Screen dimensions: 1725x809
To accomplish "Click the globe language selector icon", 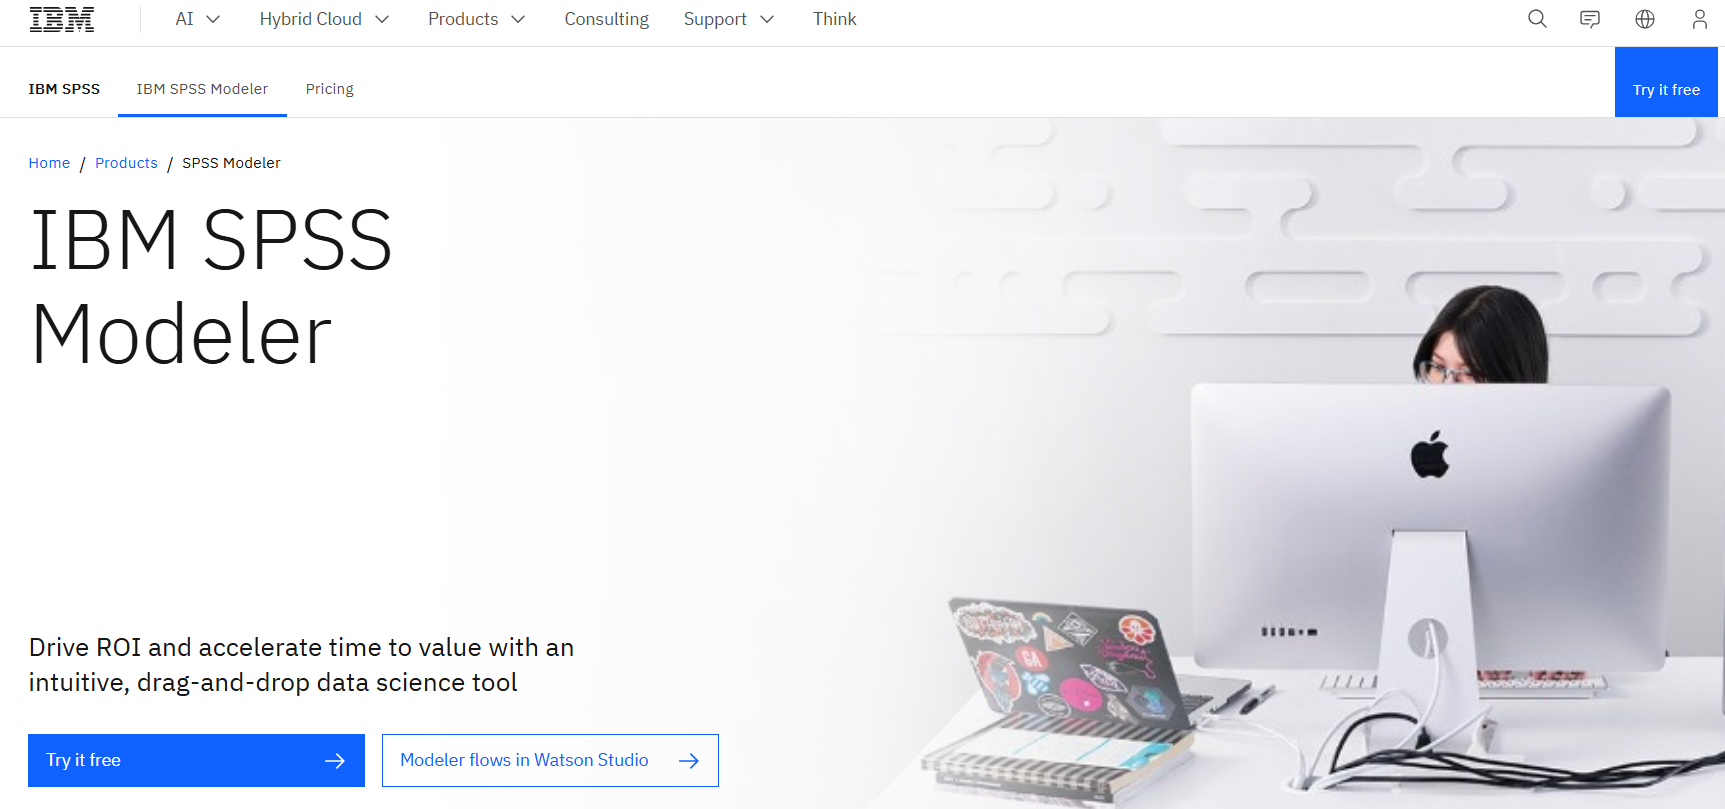I will point(1645,19).
